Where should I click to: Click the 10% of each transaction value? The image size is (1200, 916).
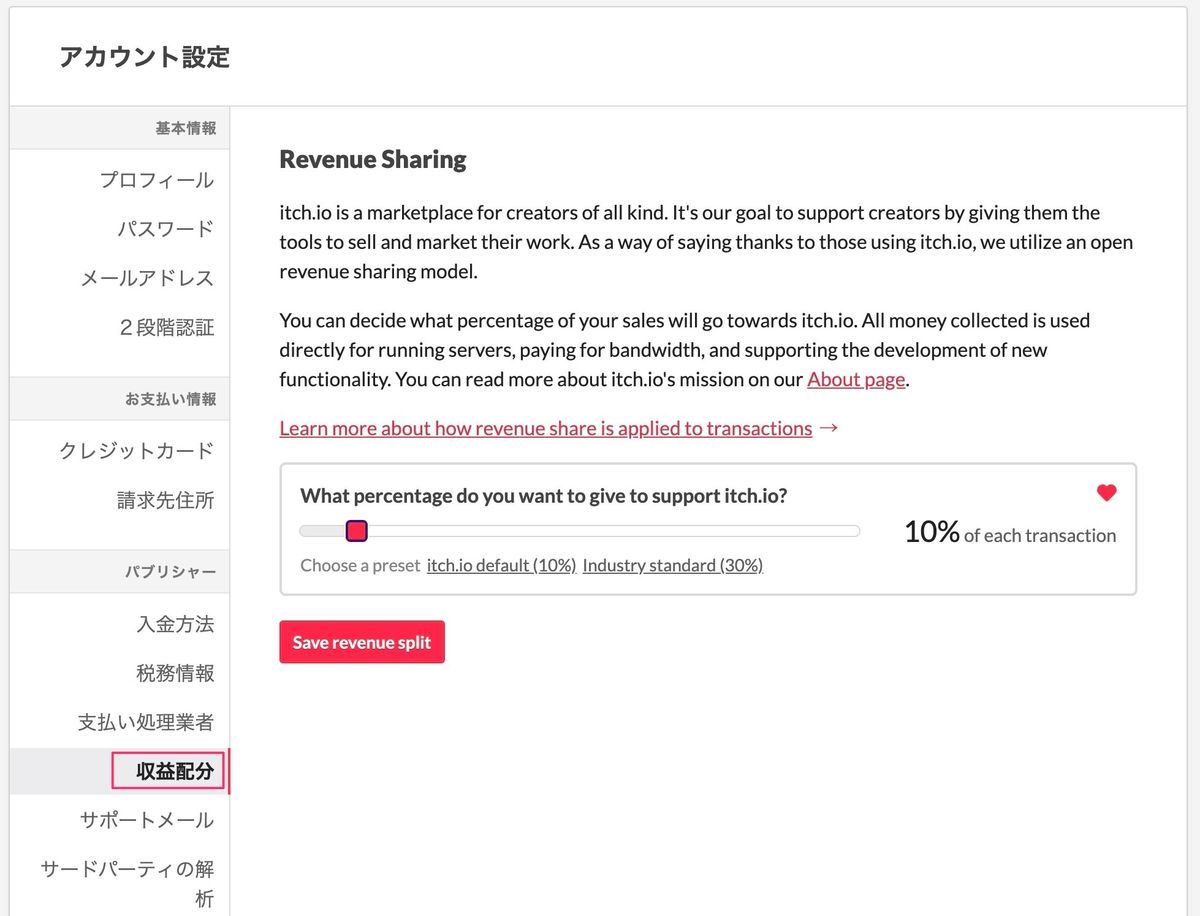[1010, 533]
